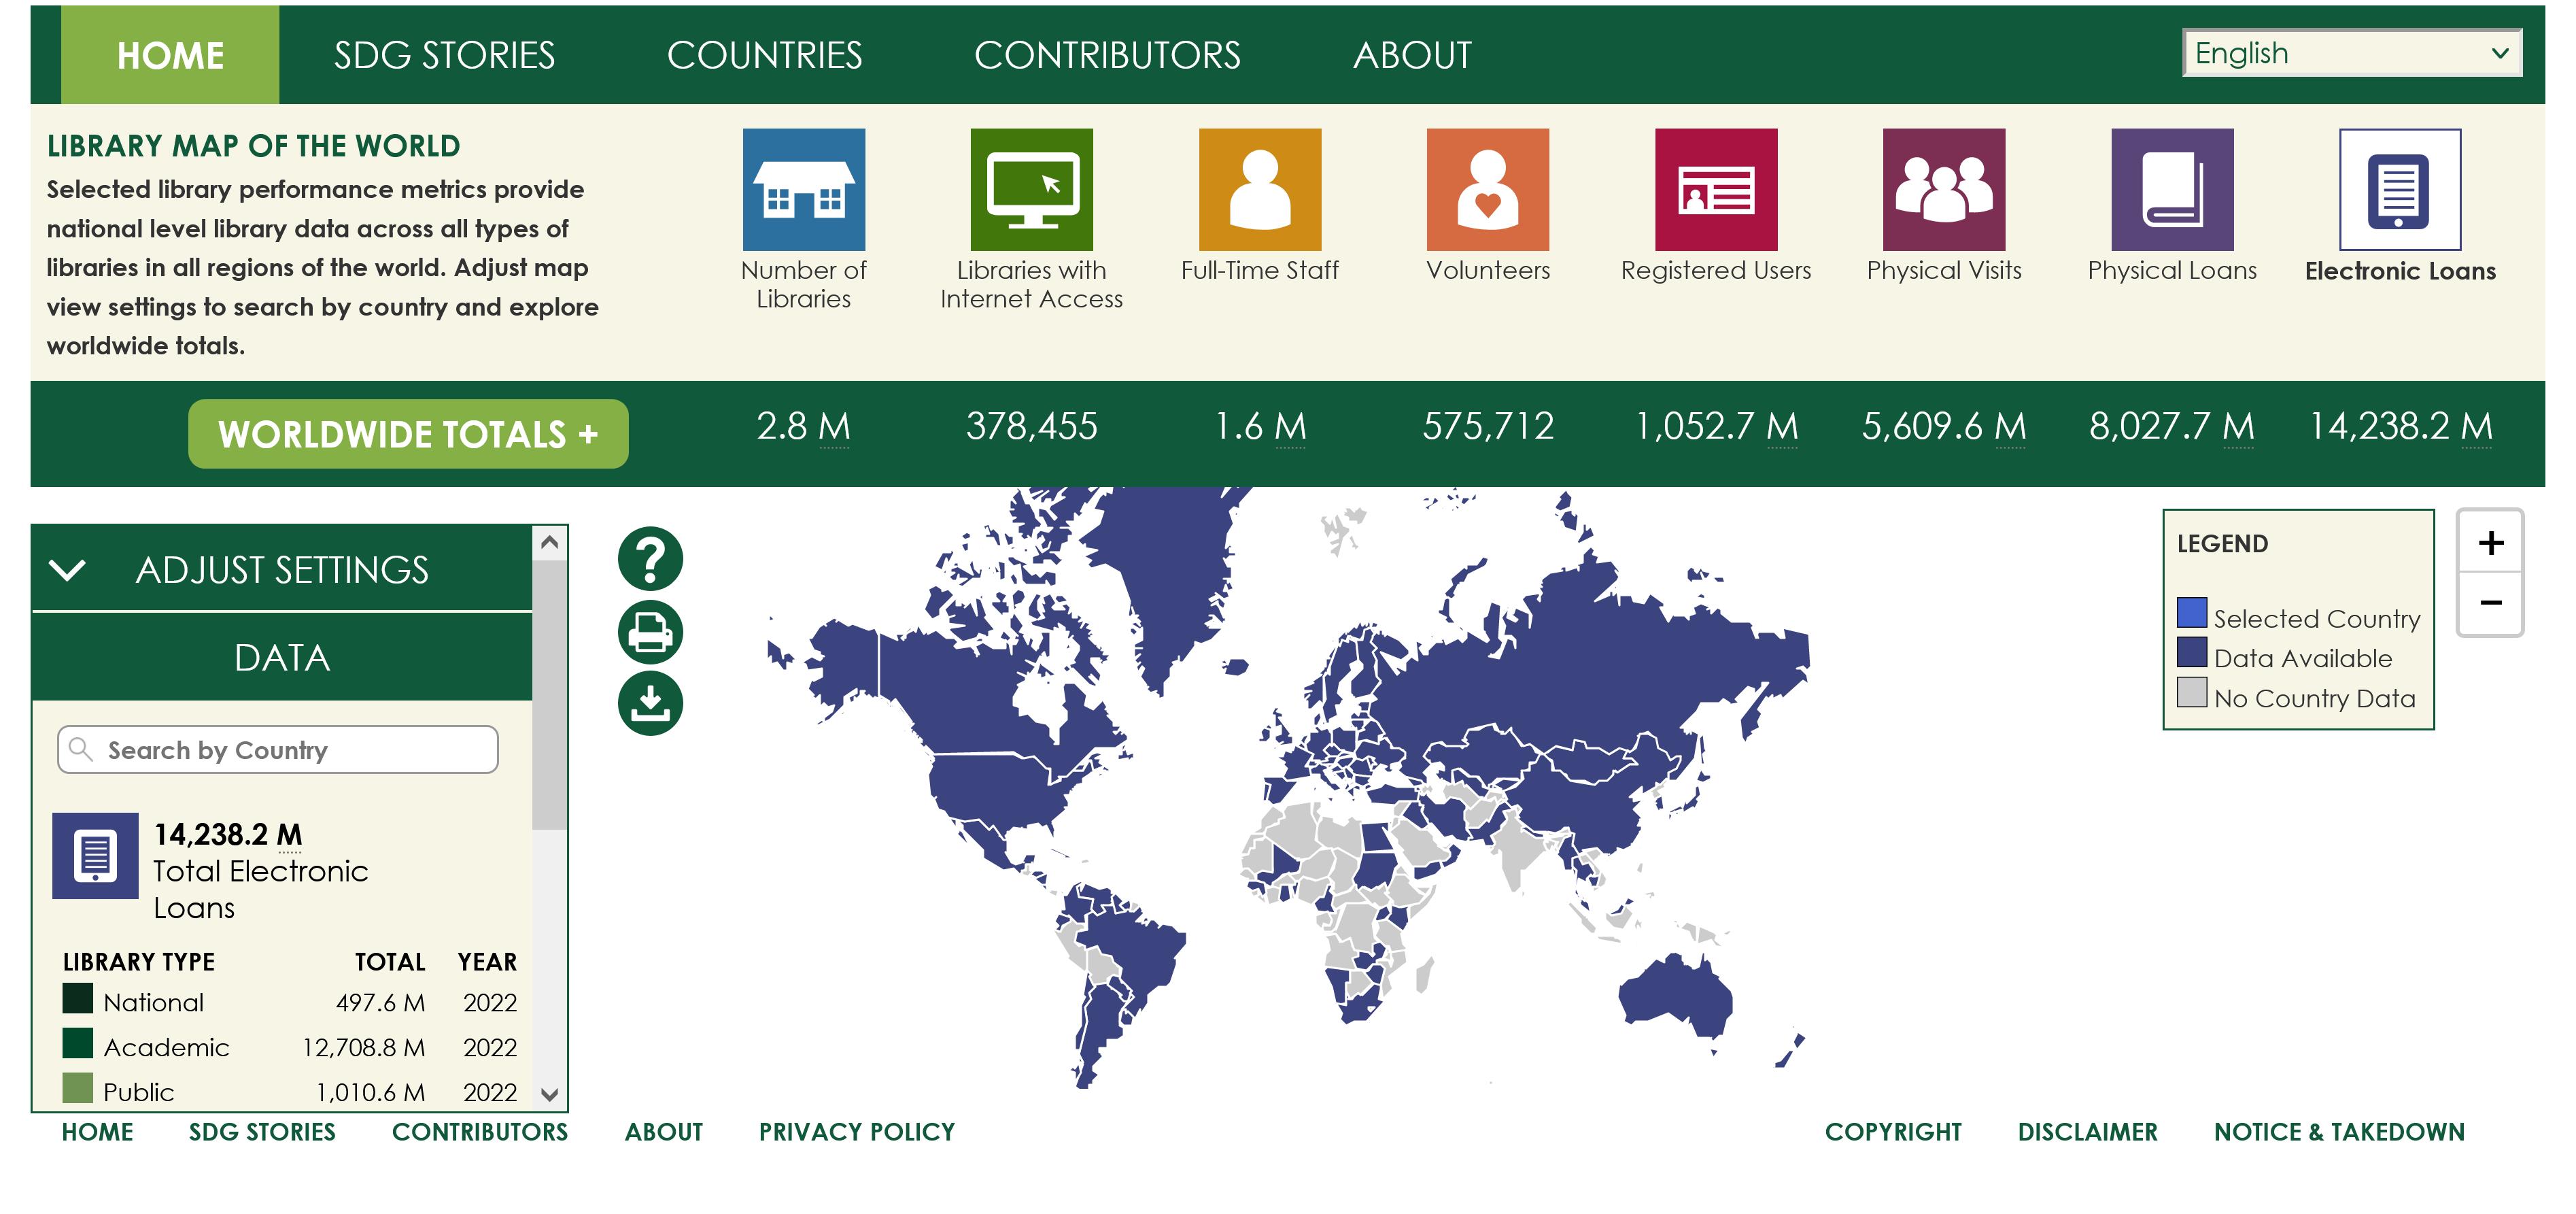Click the Public 1,010.6 M value

coord(370,1092)
